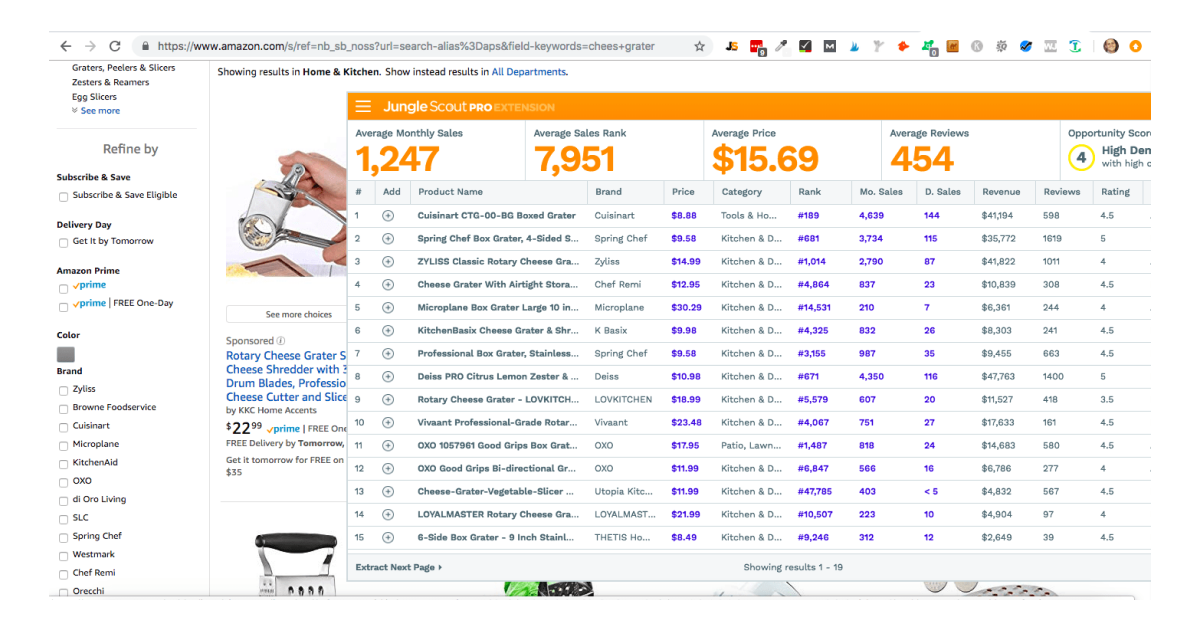Add OXO 1057961 Good Grips Box Grater row
The width and height of the screenshot is (1200, 630).
(388, 445)
